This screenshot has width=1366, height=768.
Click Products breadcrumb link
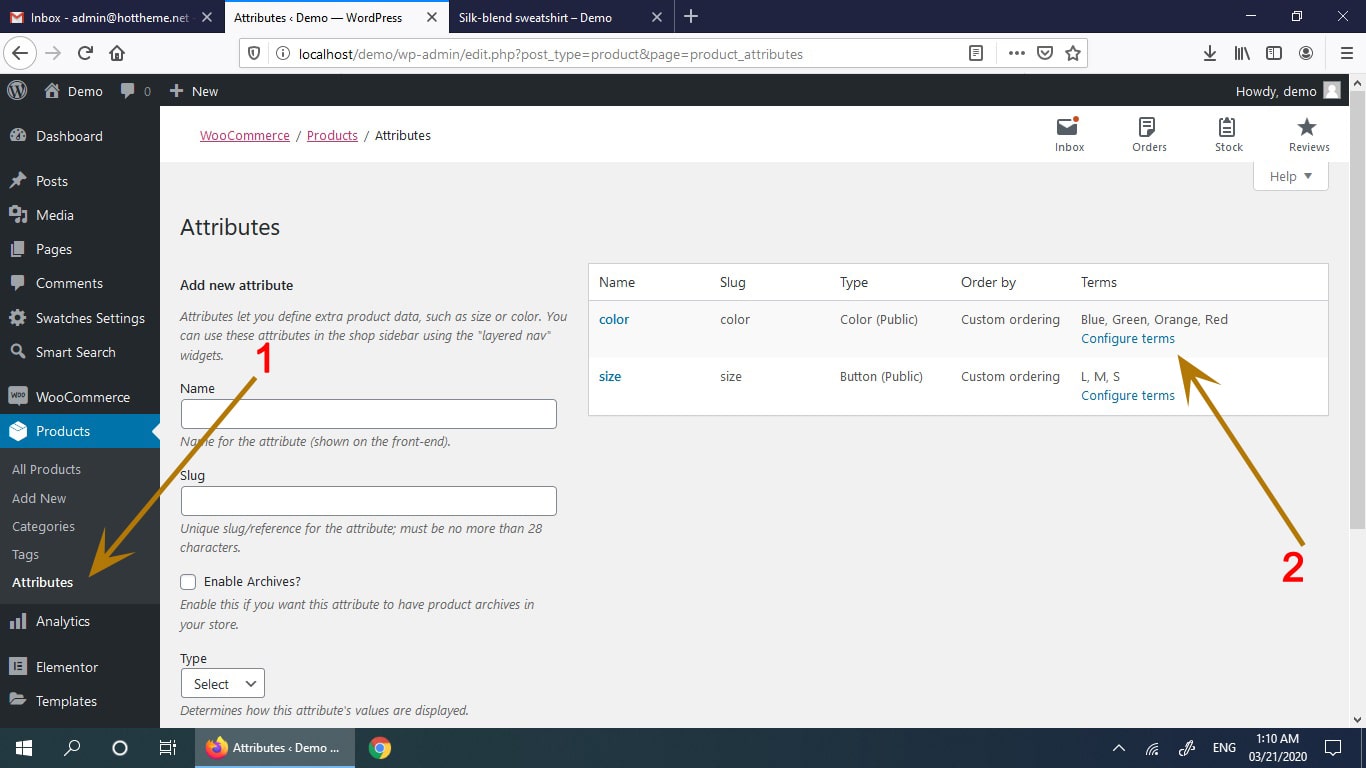pyautogui.click(x=332, y=135)
